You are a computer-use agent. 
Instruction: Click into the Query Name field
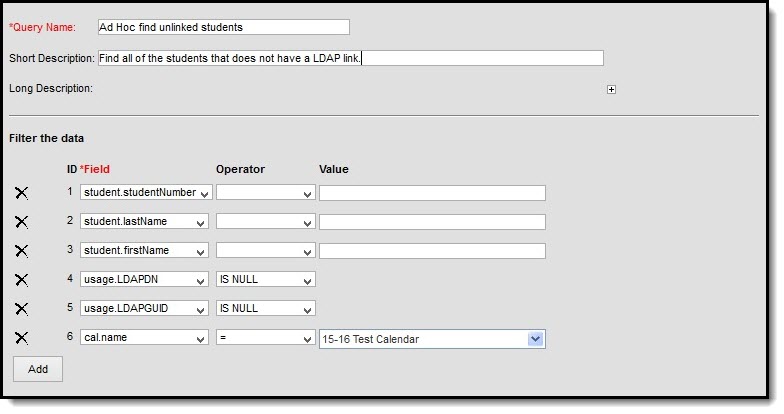click(x=224, y=27)
